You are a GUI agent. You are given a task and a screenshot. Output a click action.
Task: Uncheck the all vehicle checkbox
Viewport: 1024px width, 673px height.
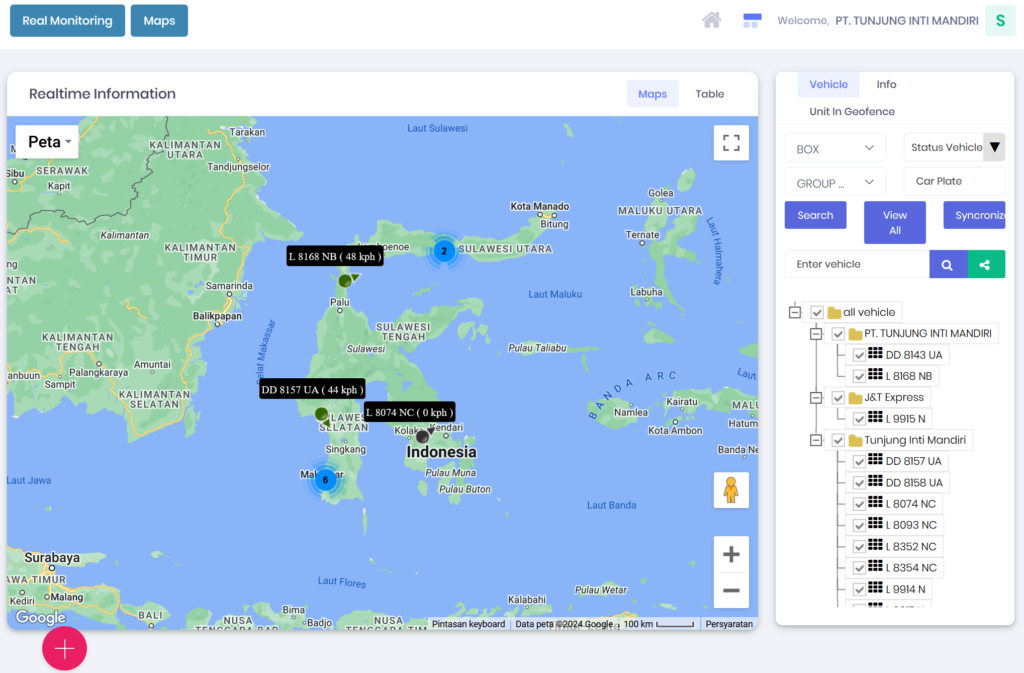tap(817, 313)
